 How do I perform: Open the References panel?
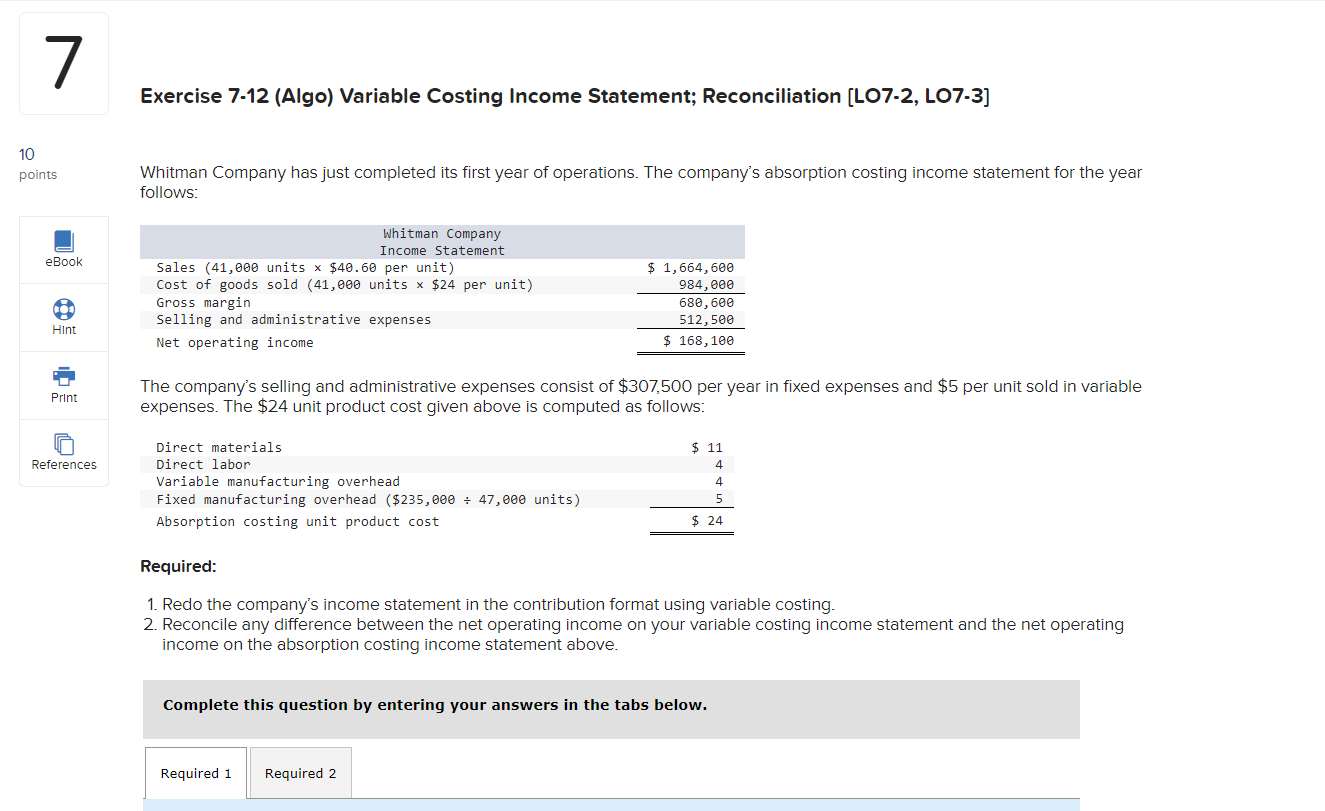pyautogui.click(x=63, y=452)
